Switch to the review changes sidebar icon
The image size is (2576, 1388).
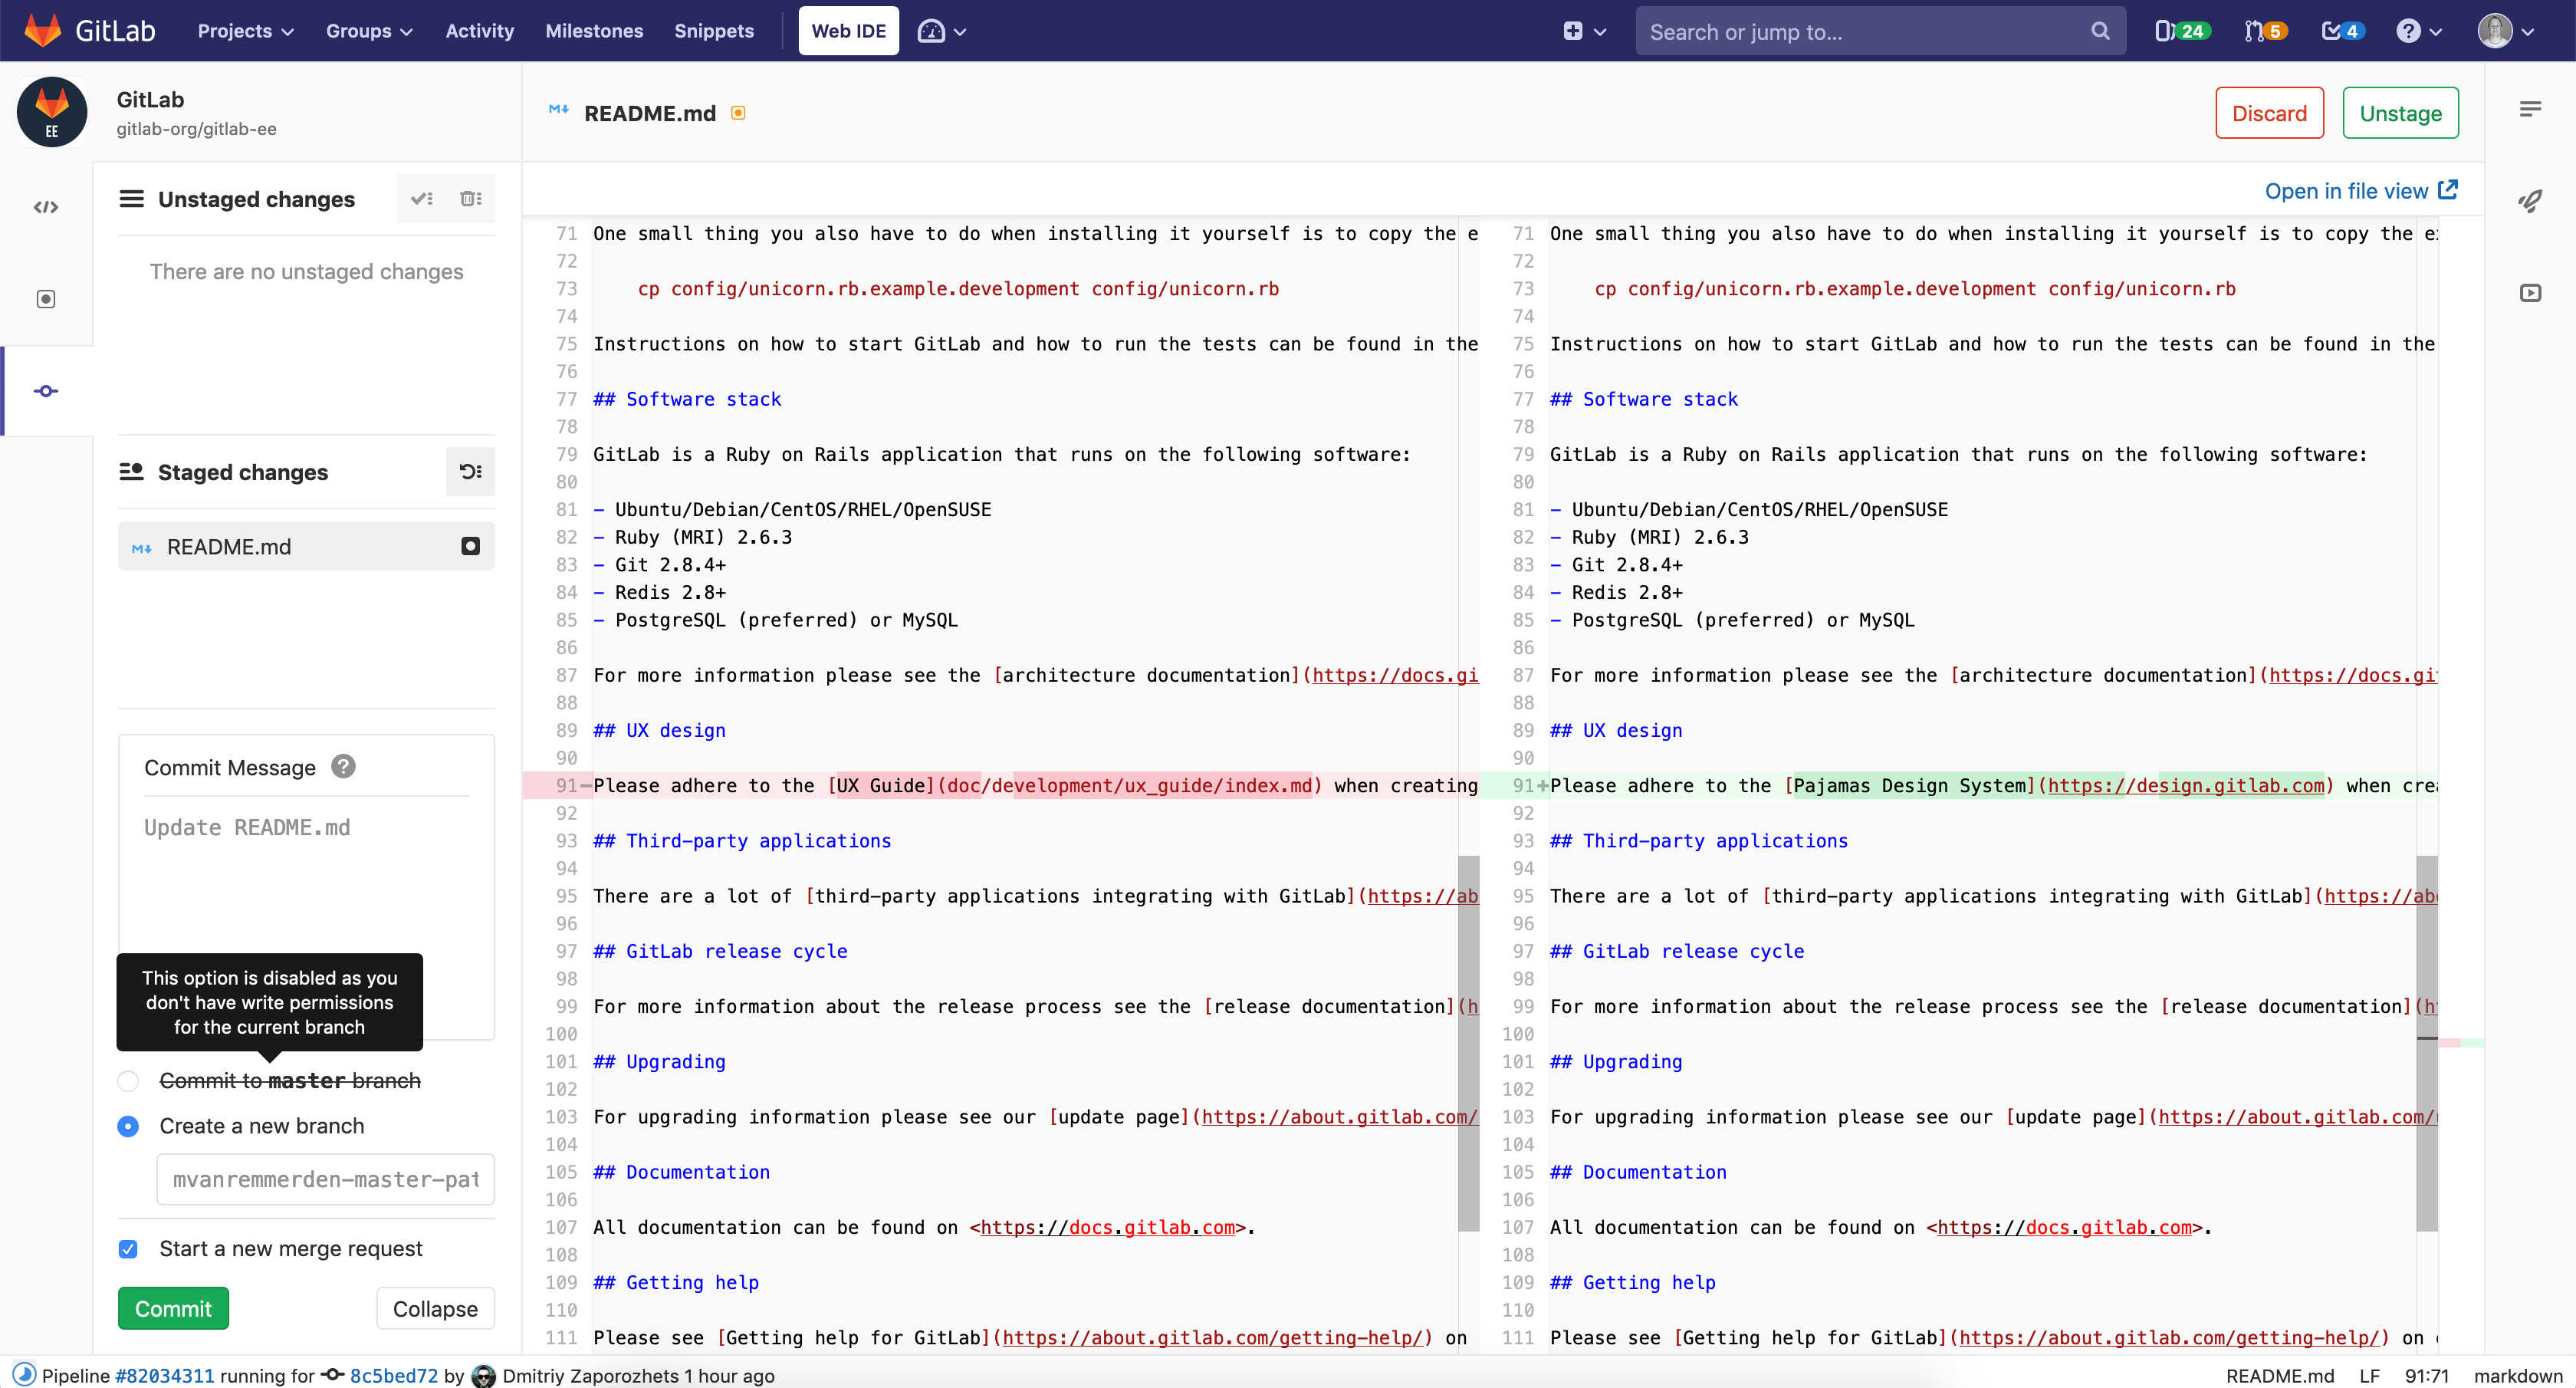[46, 299]
